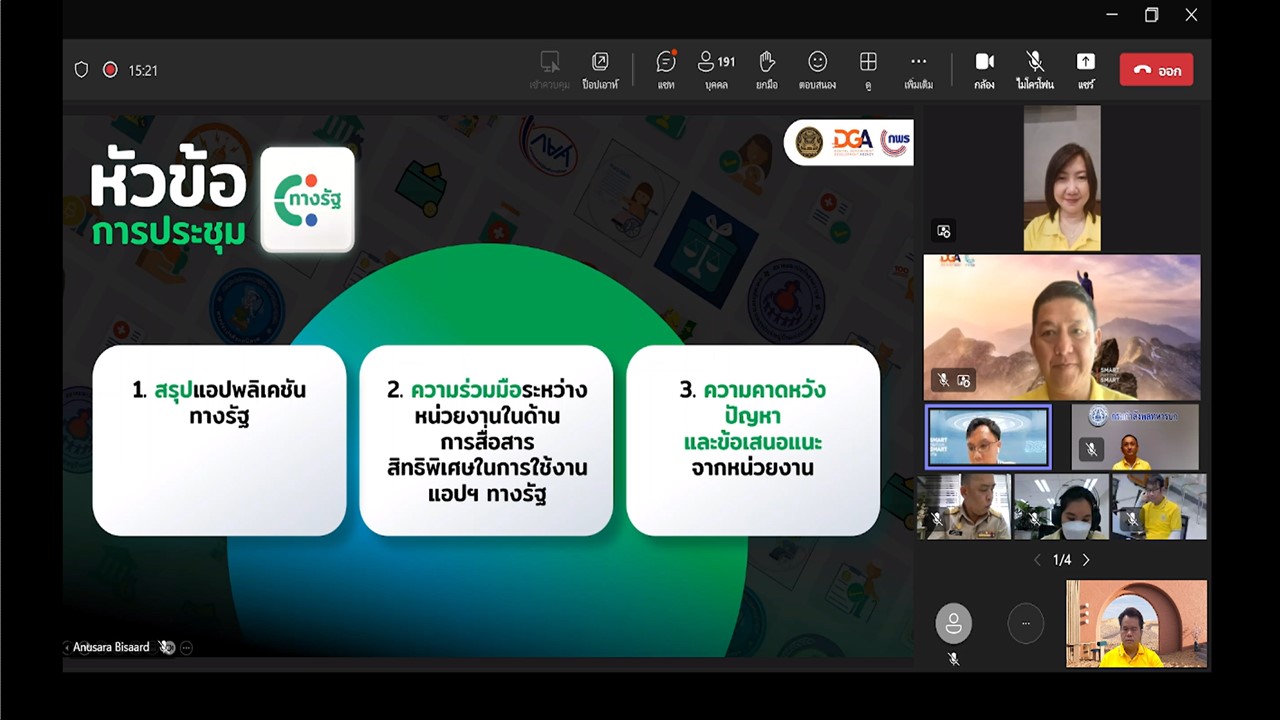Minimize the Teams meeting window
Image resolution: width=1280 pixels, height=720 pixels.
click(x=1112, y=15)
